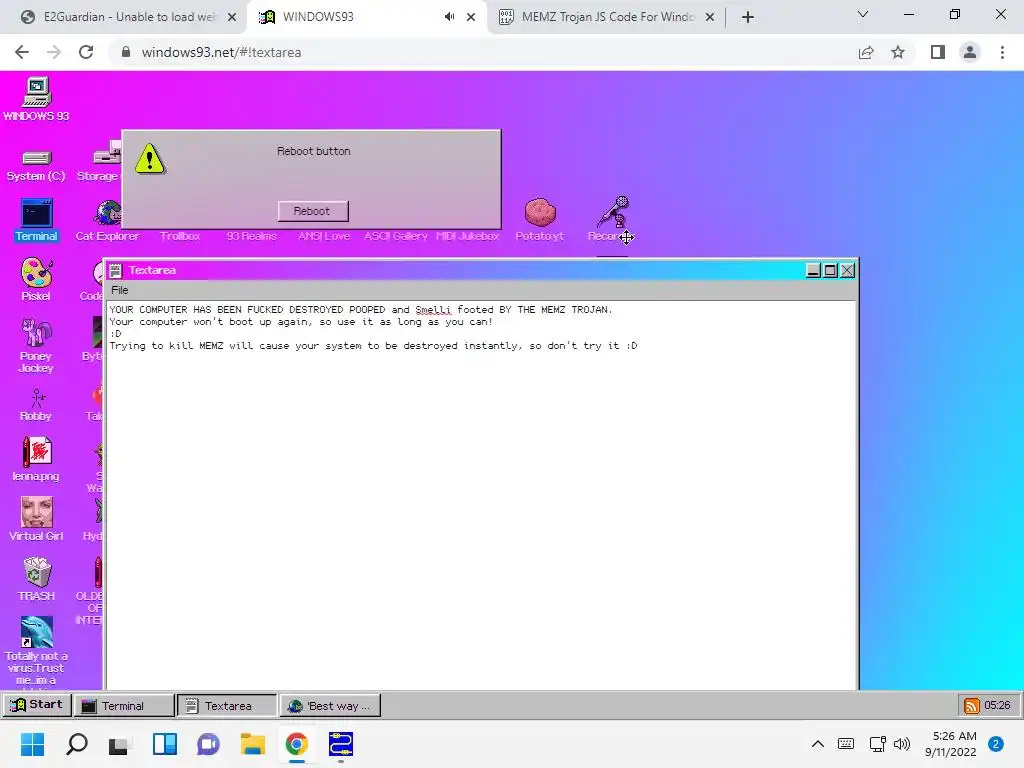Open the MIDI Jukebox desktop label

click(x=468, y=236)
